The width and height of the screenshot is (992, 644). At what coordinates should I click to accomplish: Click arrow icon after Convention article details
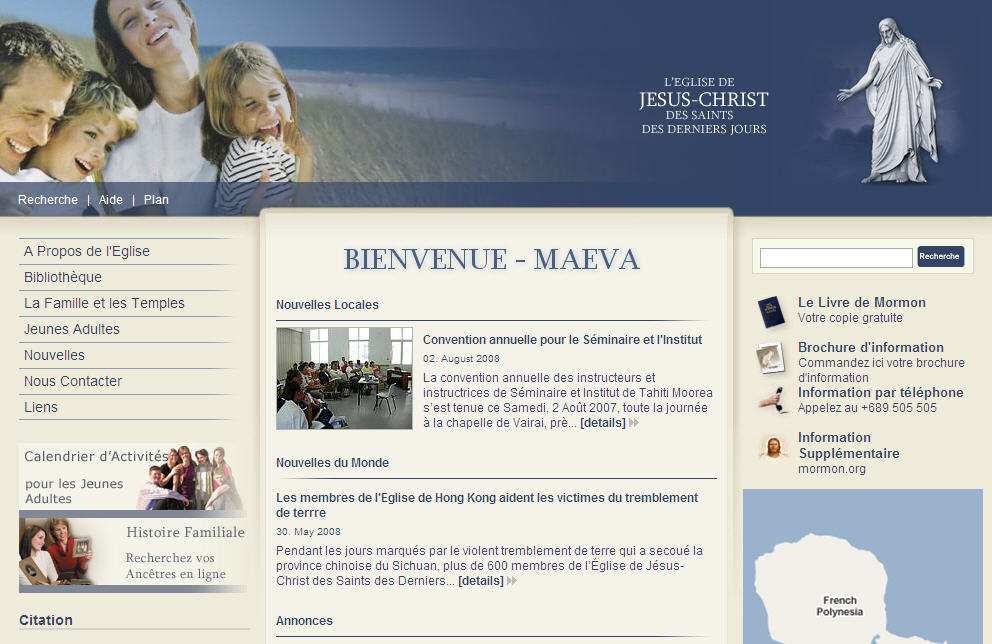tap(634, 423)
